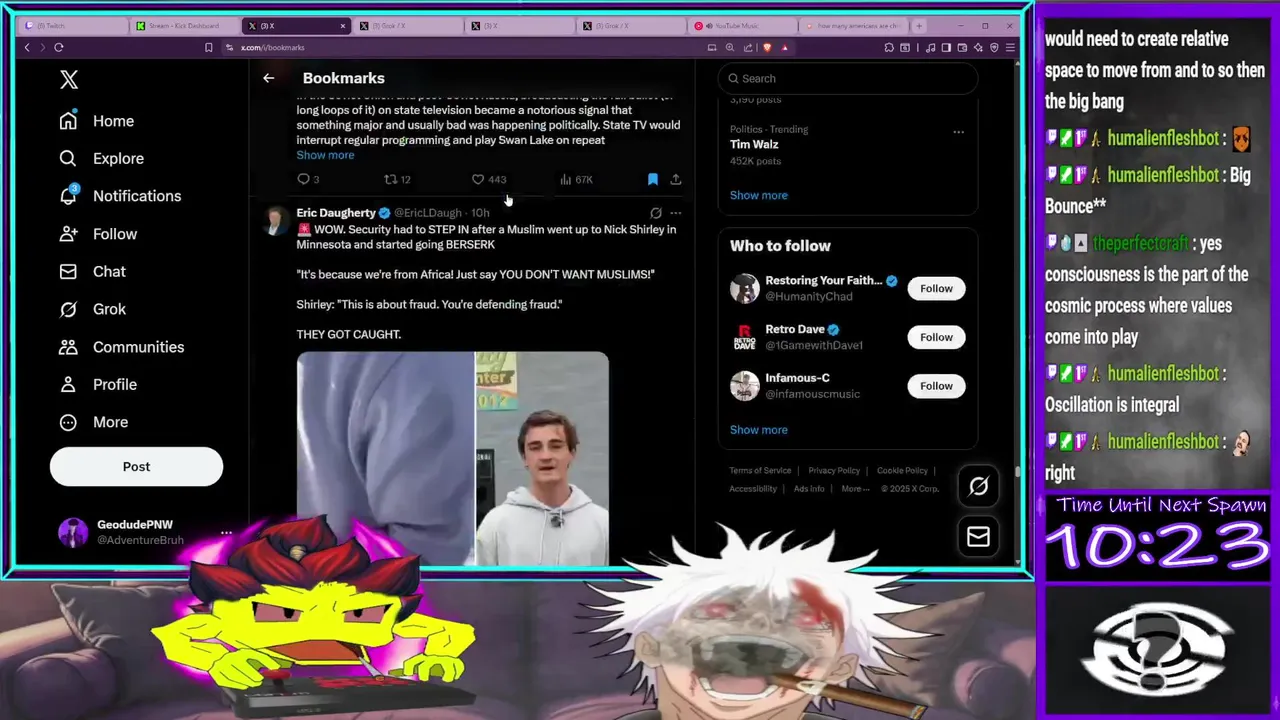Open Terms of Service link
Screen dimensions: 1280x720
coord(760,470)
